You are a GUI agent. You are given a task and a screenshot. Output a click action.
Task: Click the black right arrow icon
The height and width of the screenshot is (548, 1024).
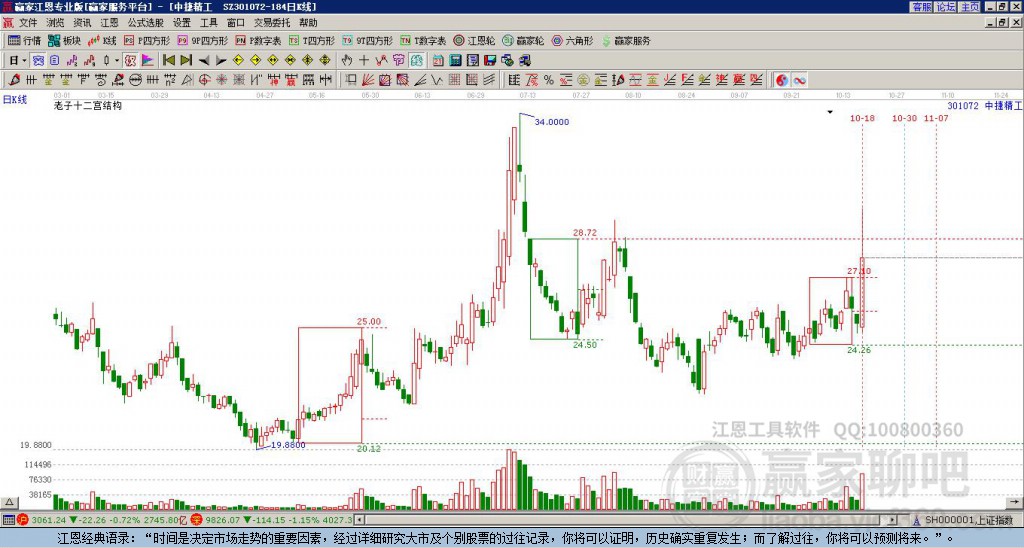click(221, 60)
